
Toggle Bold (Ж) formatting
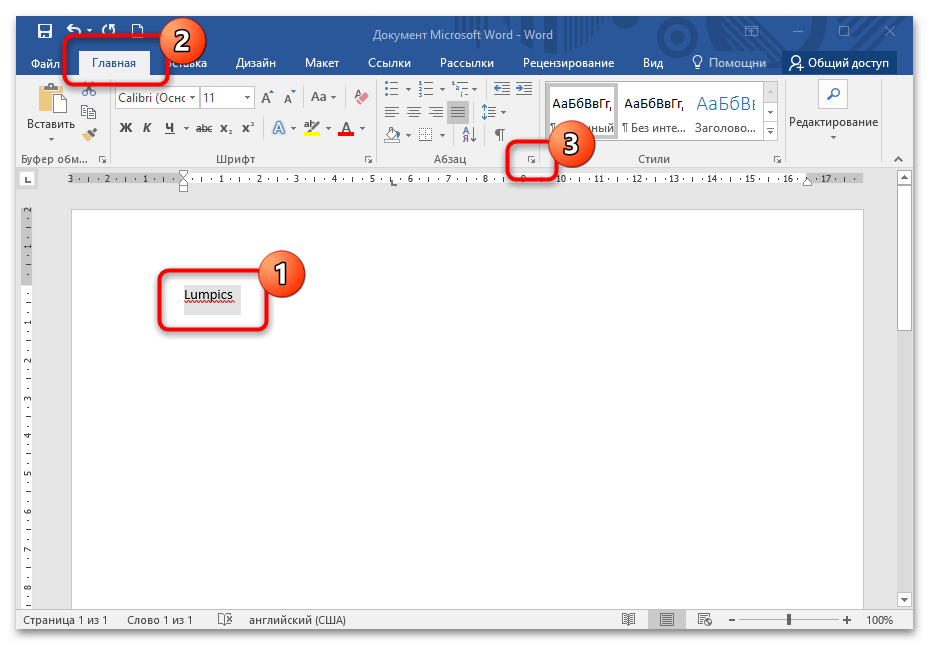pyautogui.click(x=126, y=128)
